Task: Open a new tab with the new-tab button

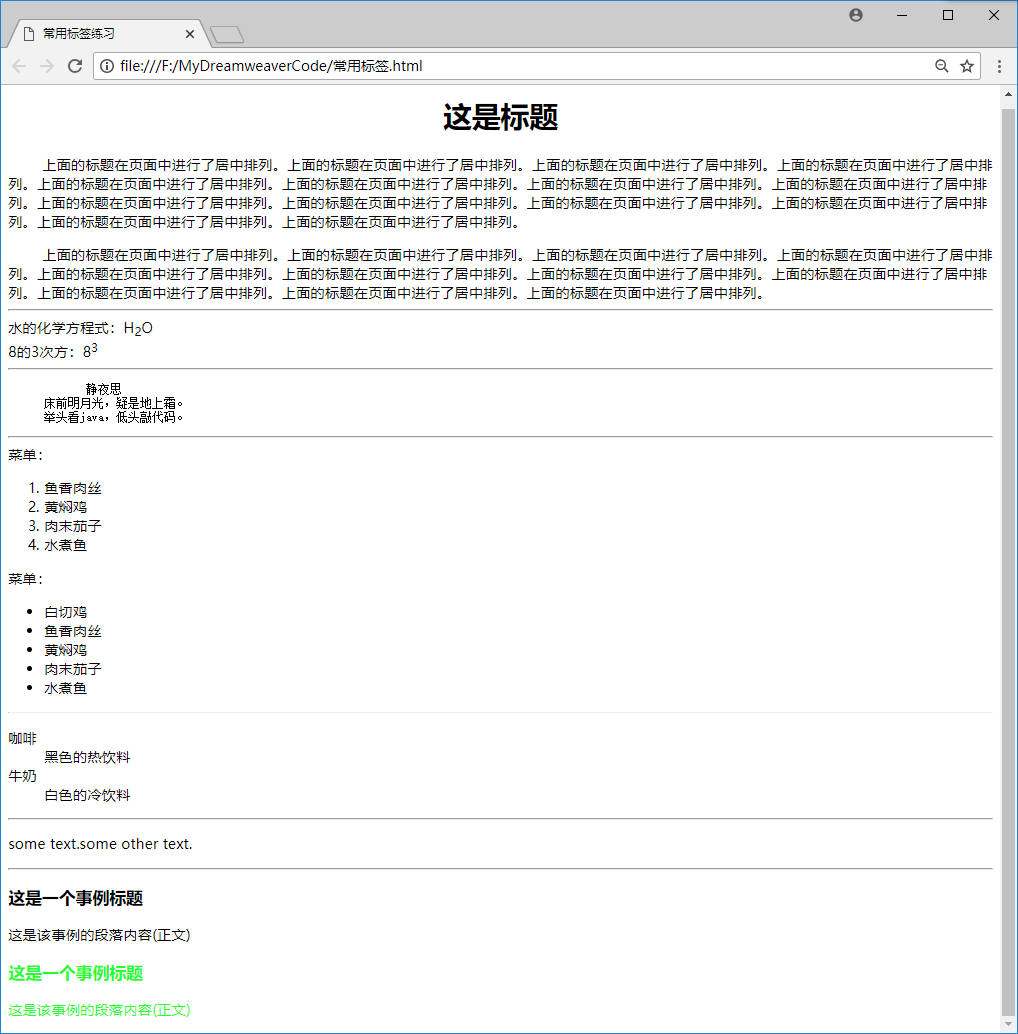Action: point(227,34)
